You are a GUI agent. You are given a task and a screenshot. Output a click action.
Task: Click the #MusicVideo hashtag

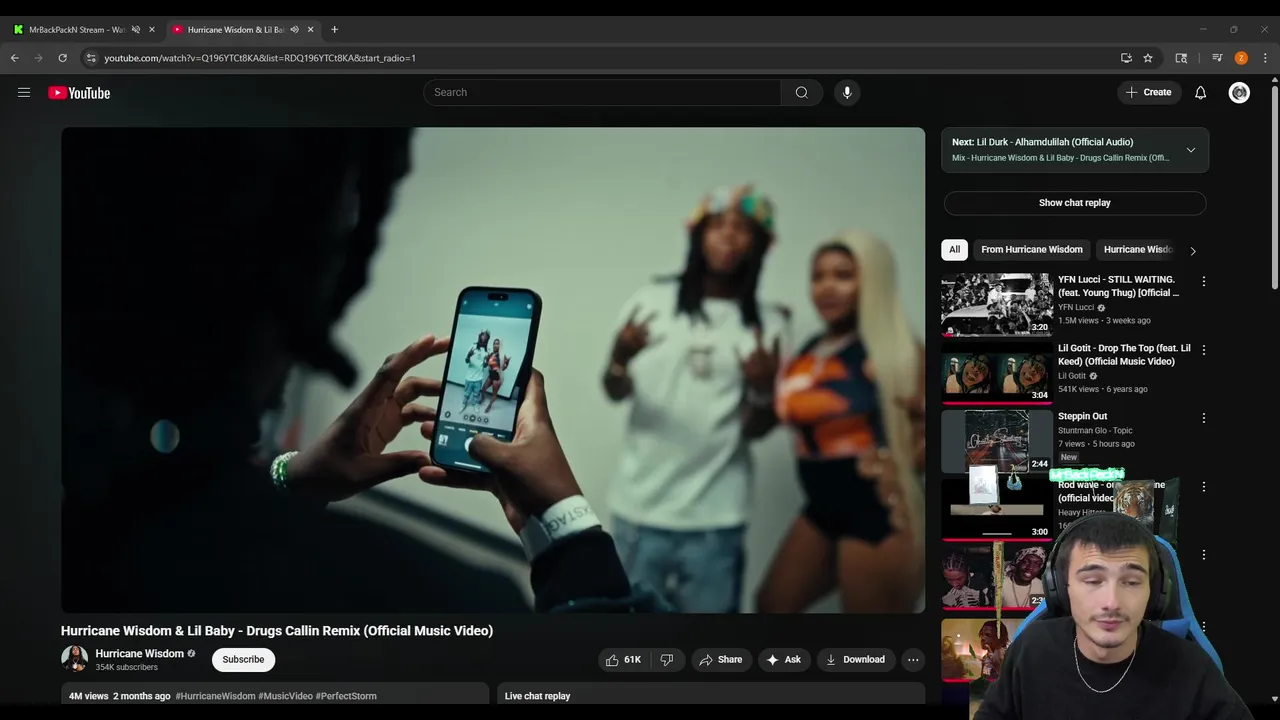pyautogui.click(x=285, y=696)
